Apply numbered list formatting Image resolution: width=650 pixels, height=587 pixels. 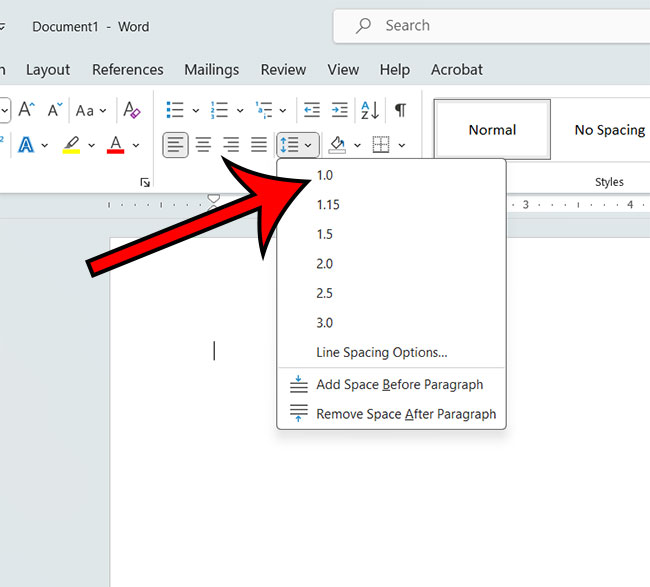219,110
